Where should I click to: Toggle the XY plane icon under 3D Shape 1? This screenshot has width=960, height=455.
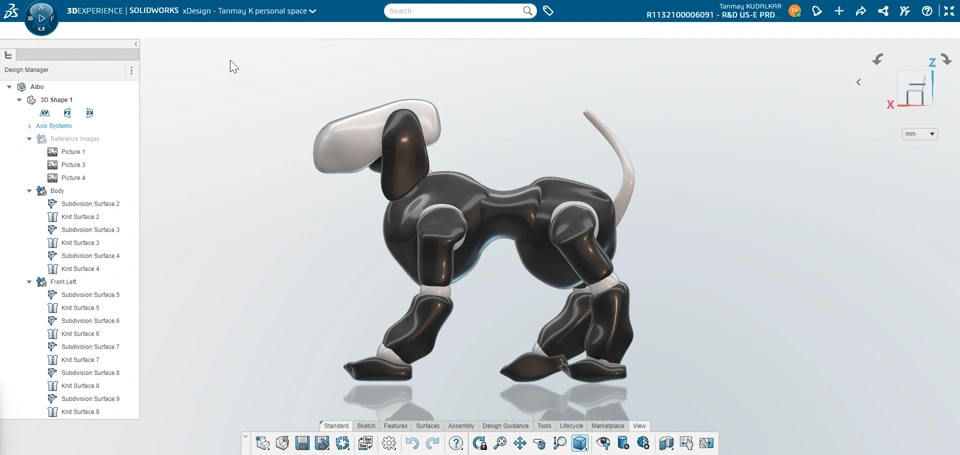(x=45, y=113)
